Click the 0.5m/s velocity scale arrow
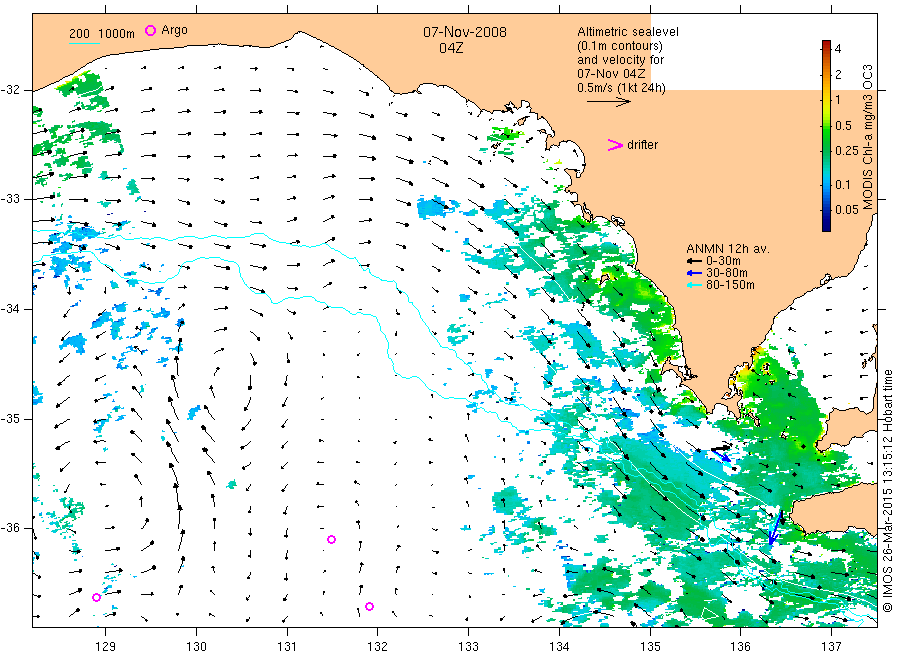Image resolution: width=900 pixels, height=660 pixels. (x=608, y=102)
